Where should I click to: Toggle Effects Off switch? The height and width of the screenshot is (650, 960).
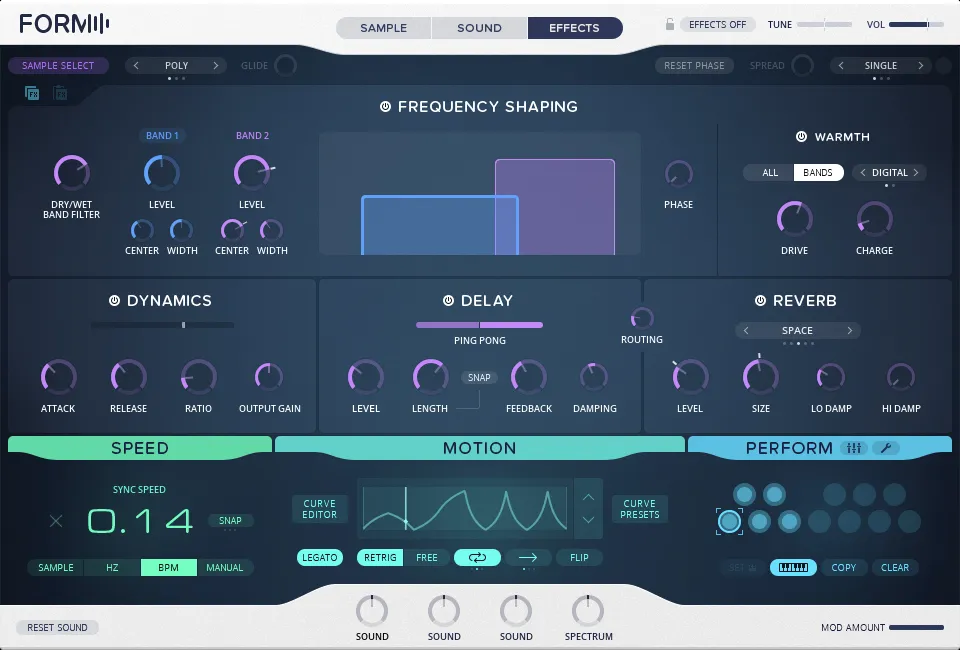point(717,24)
